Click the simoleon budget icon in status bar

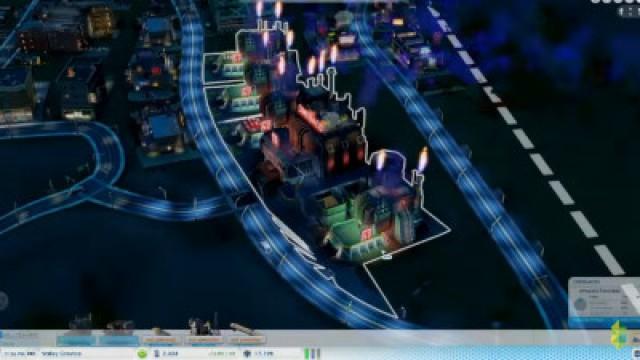coord(247,354)
